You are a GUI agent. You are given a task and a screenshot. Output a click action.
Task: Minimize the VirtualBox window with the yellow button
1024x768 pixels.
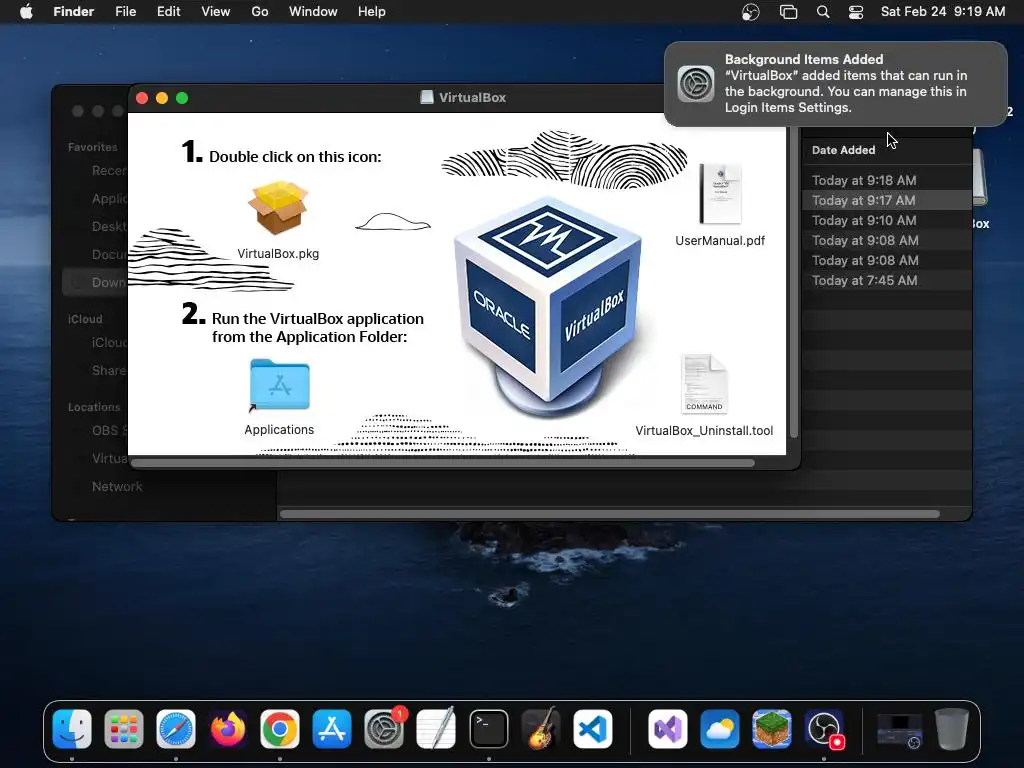tap(162, 98)
